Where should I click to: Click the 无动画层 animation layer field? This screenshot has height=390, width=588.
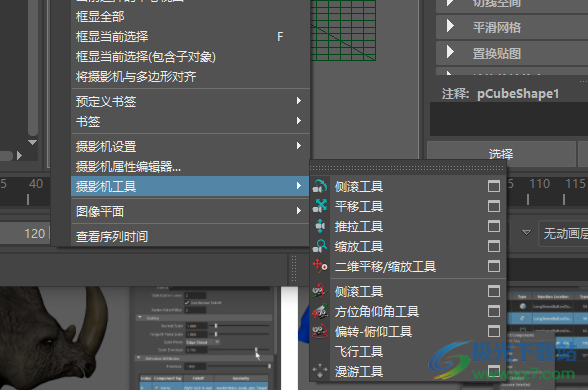click(x=564, y=233)
